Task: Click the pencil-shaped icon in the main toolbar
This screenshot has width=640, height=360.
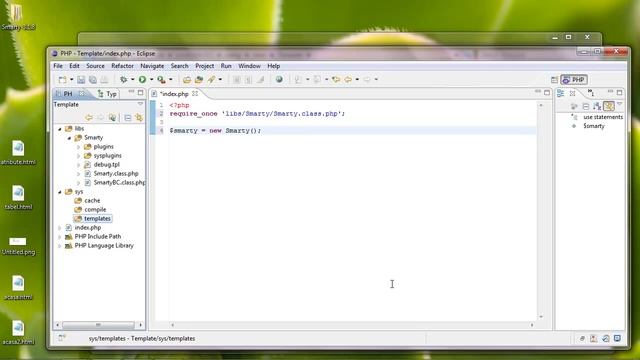Action: 211,80
